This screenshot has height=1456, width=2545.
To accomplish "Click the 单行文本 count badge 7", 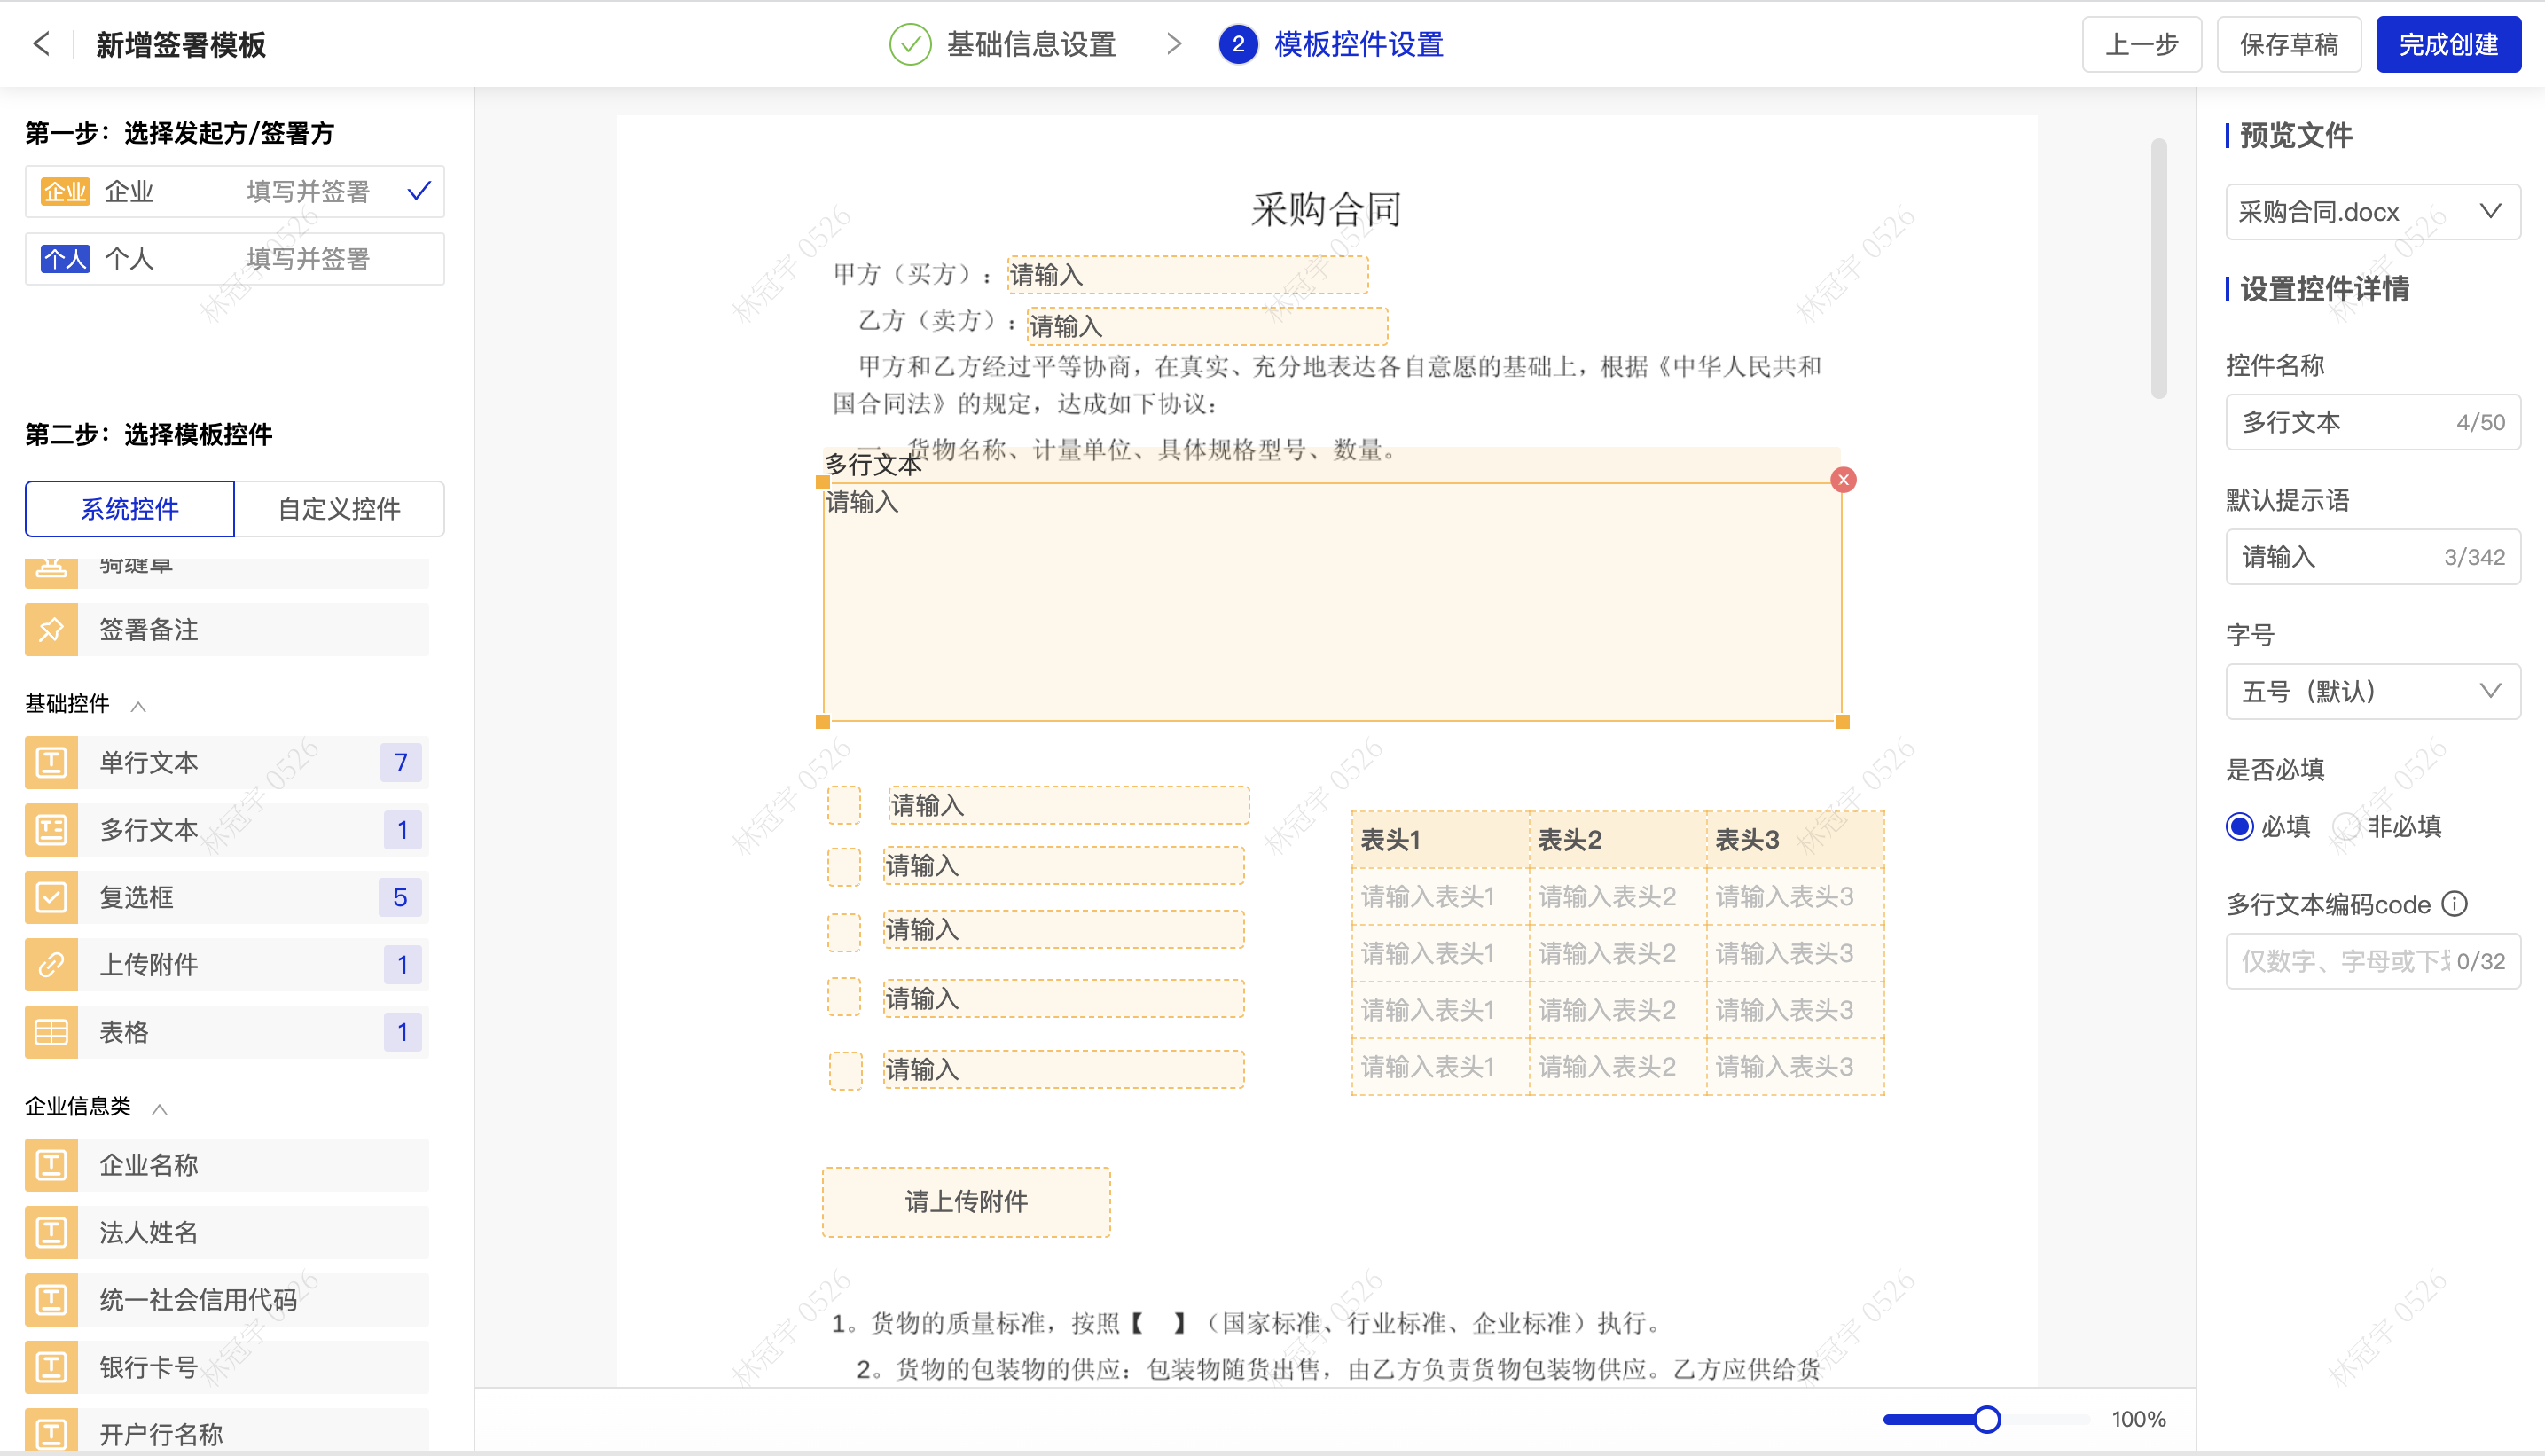I will point(401,763).
